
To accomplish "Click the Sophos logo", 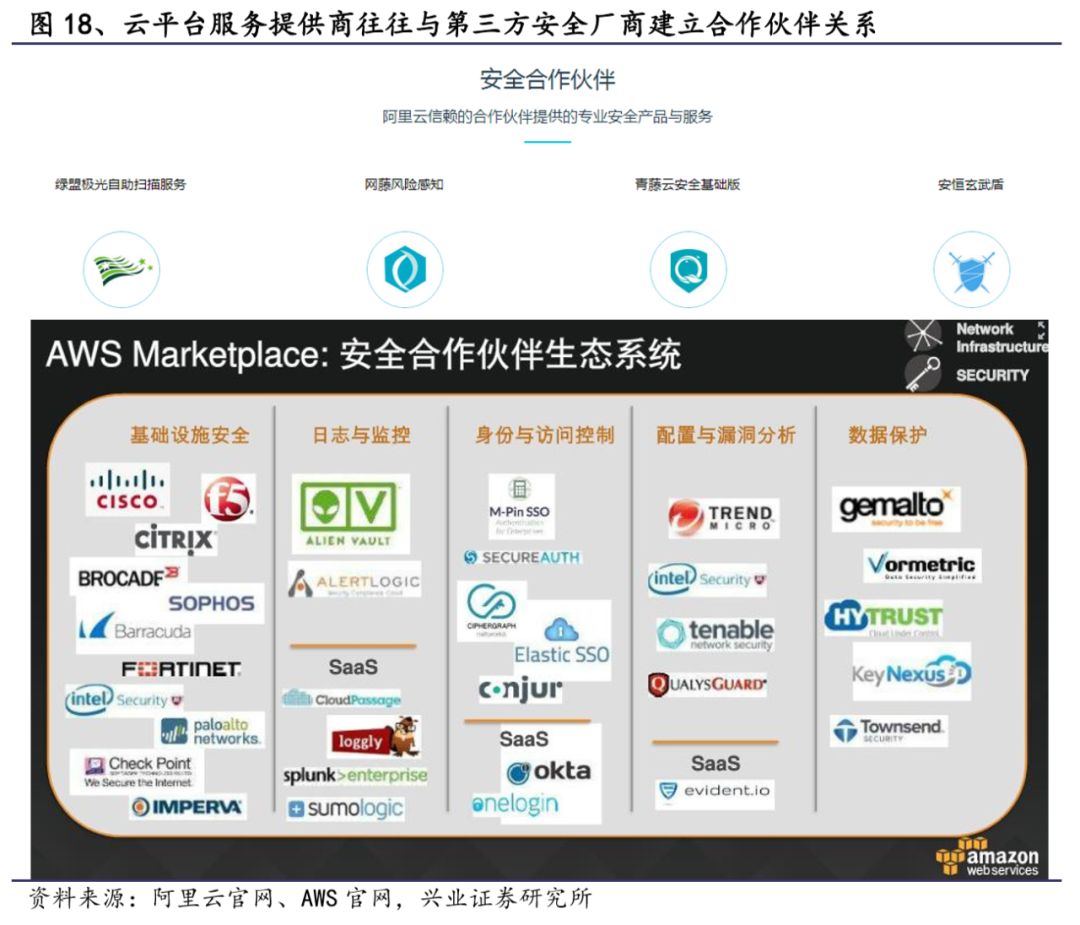I will point(211,603).
